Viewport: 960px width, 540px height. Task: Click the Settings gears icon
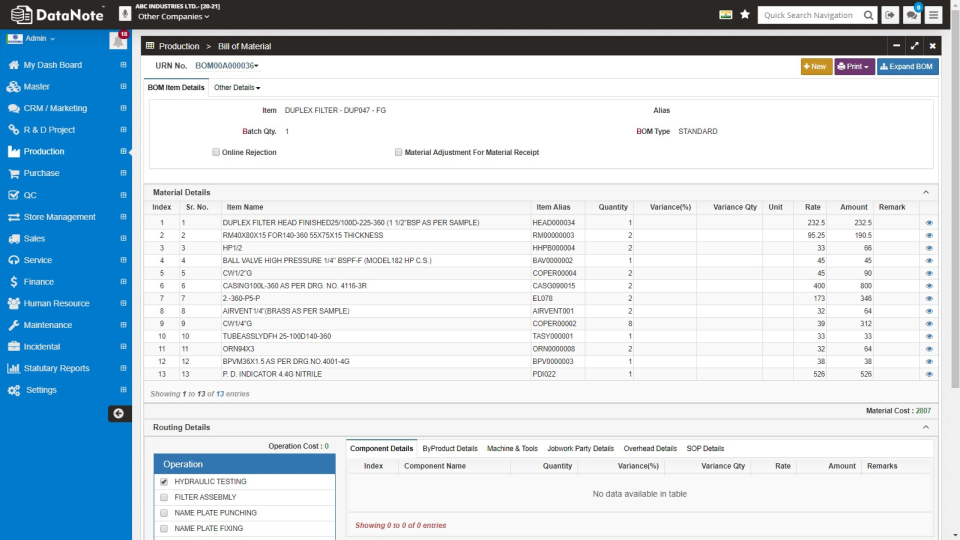13,390
